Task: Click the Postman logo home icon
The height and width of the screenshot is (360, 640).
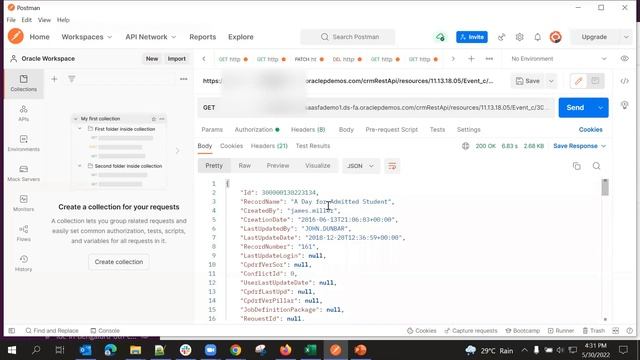Action: point(16,36)
